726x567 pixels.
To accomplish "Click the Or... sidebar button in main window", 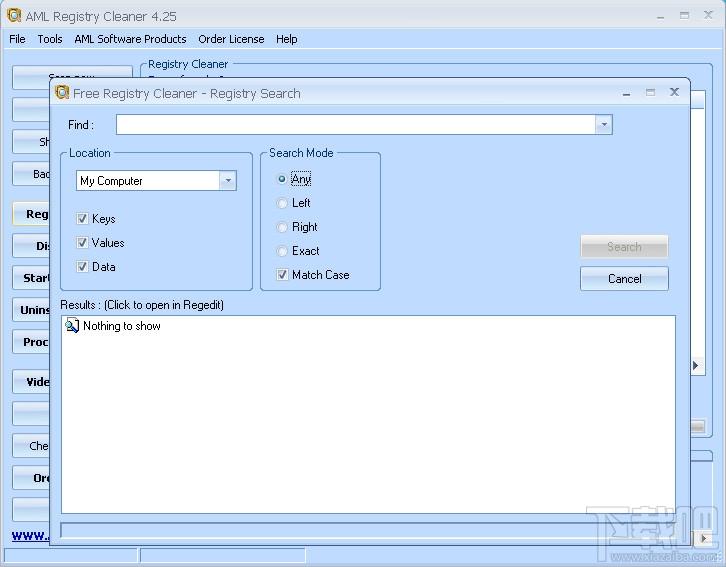I will click(31, 478).
